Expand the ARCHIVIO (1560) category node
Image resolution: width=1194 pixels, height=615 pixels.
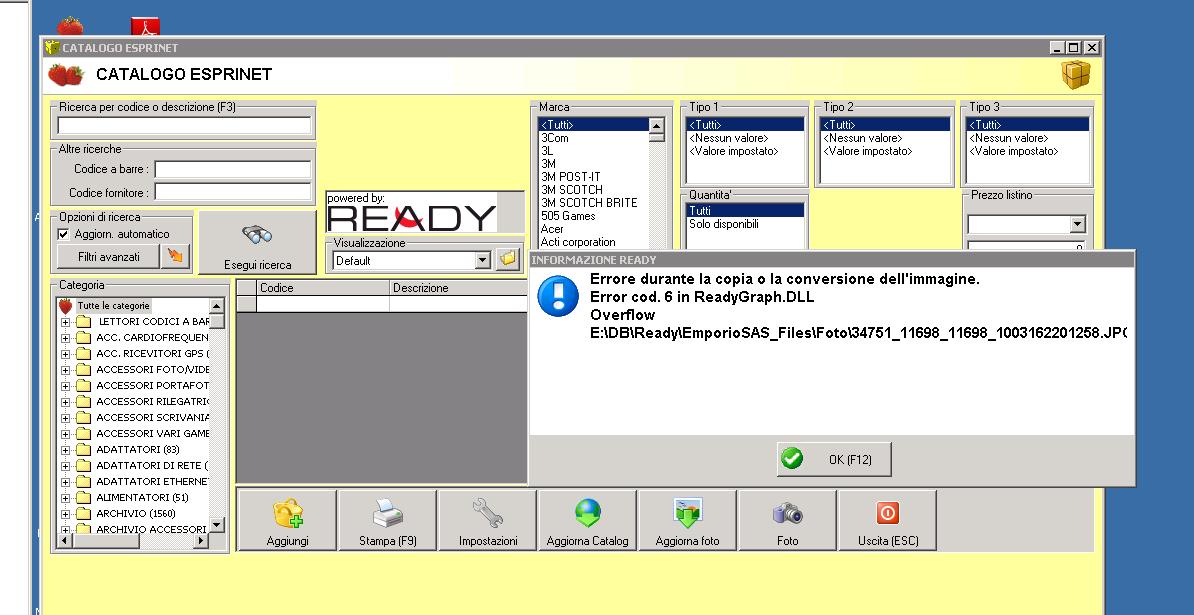[x=65, y=514]
